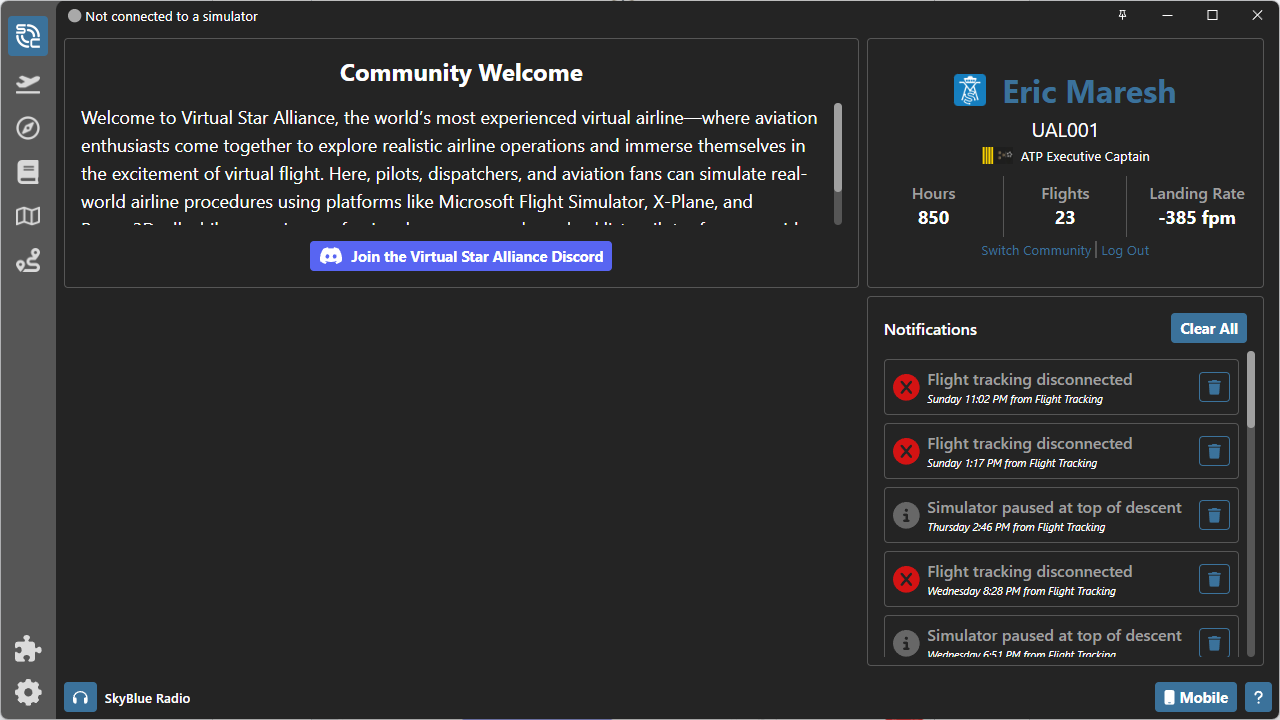Delete the Sunday 11:02 PM disconnected notification

pyautogui.click(x=1214, y=387)
